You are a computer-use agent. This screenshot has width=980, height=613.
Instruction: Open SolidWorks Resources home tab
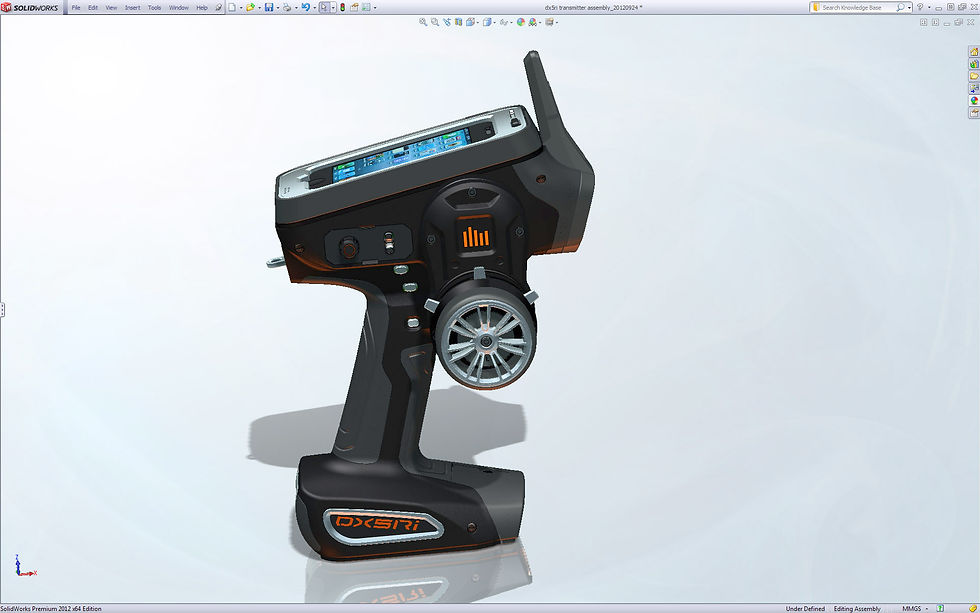point(974,52)
